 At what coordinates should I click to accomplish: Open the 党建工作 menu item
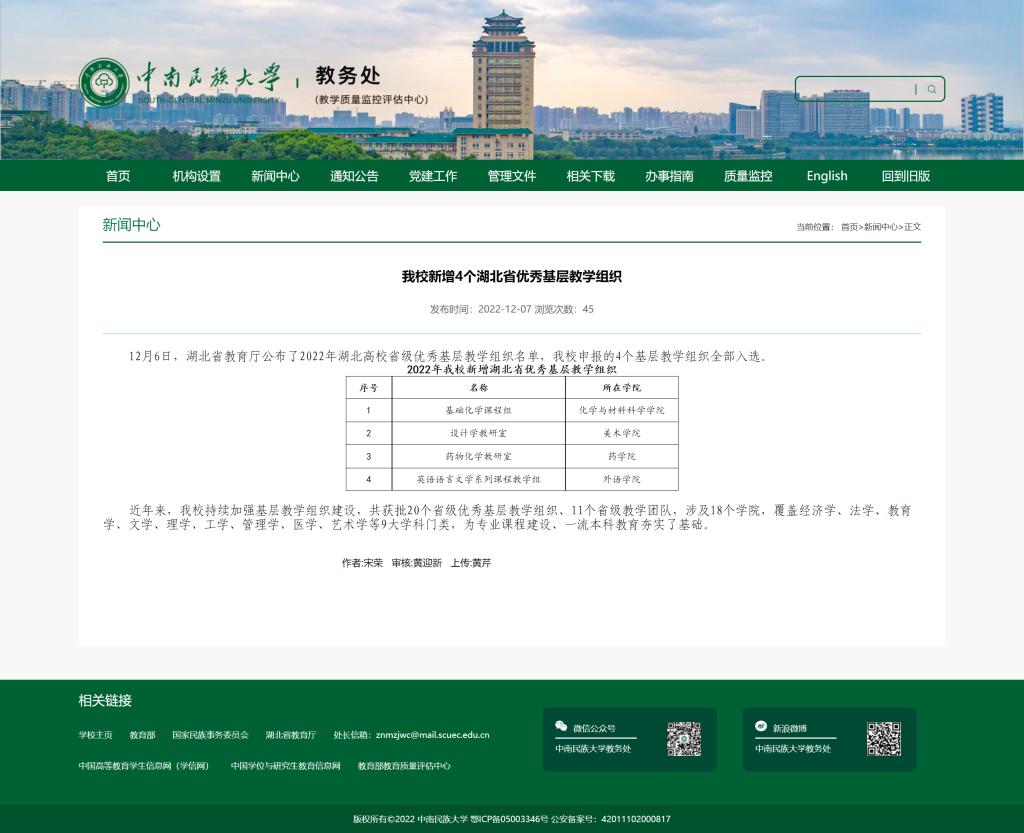coord(433,176)
